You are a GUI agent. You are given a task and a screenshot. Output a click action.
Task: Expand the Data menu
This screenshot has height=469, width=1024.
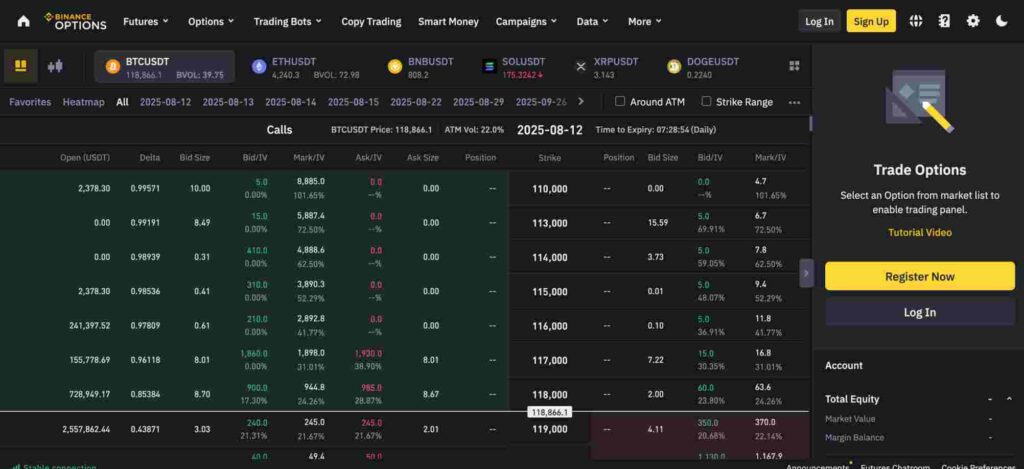point(592,21)
